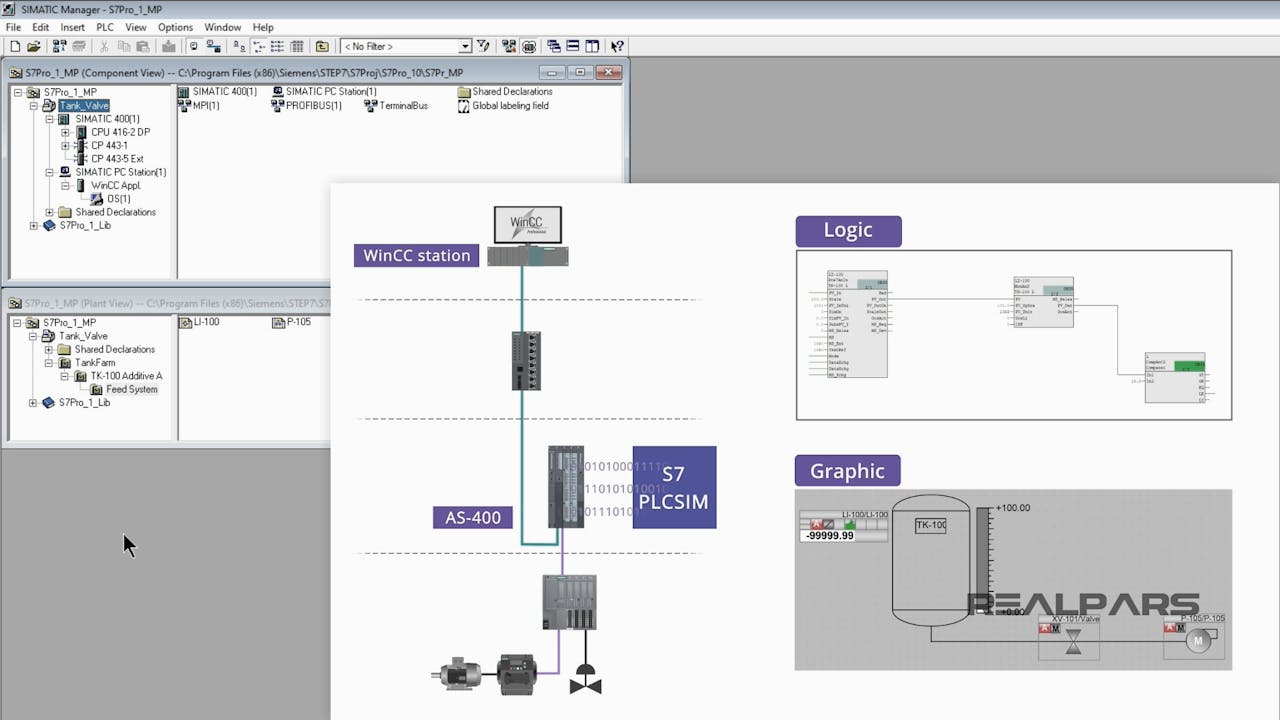1280x720 pixels.
Task: Open the No Filter dropdown list
Action: pos(467,46)
